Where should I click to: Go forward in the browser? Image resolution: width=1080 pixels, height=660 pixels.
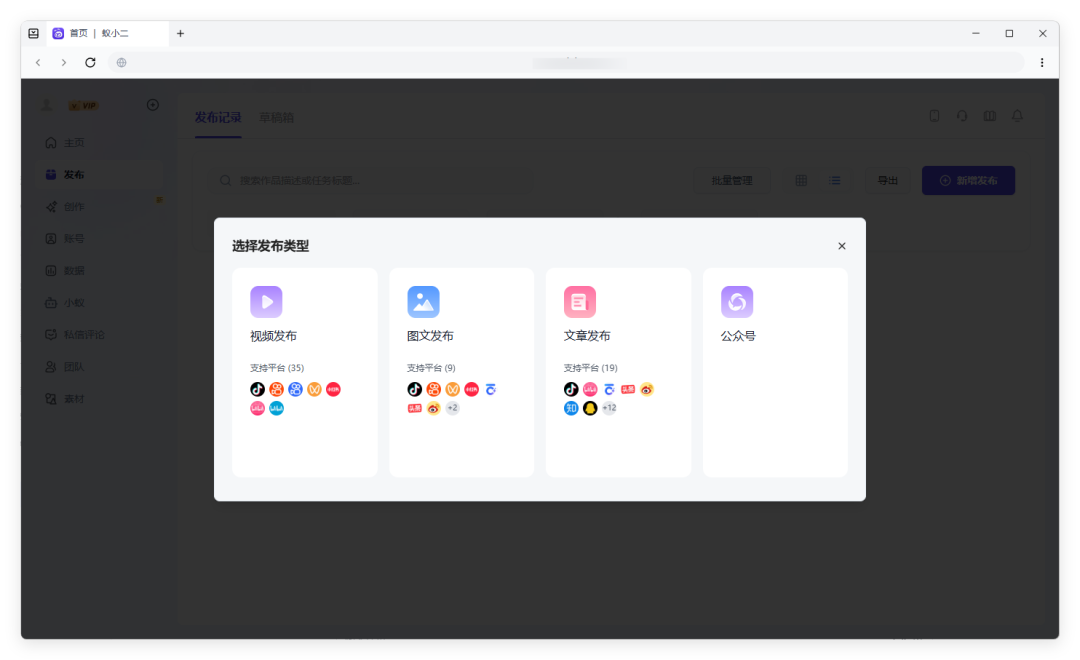tap(64, 63)
